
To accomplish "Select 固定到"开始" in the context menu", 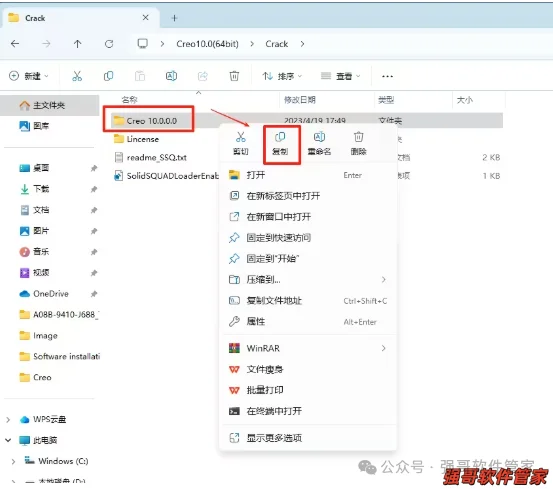I will [x=308, y=258].
